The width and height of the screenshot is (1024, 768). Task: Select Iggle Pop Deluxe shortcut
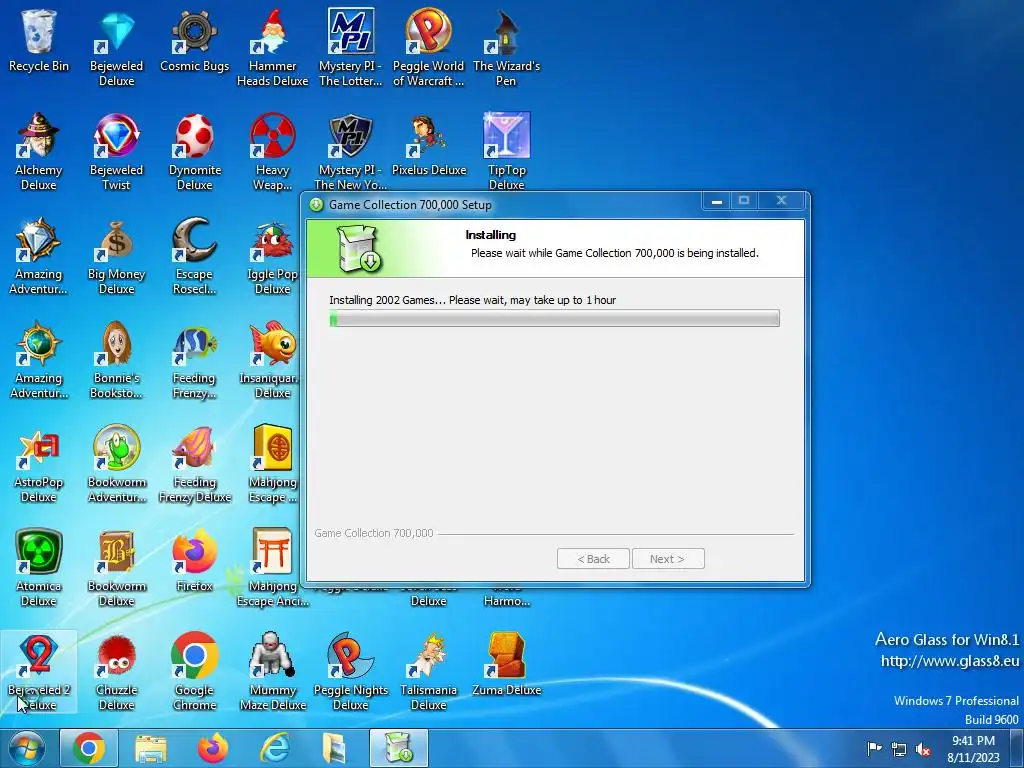272,255
